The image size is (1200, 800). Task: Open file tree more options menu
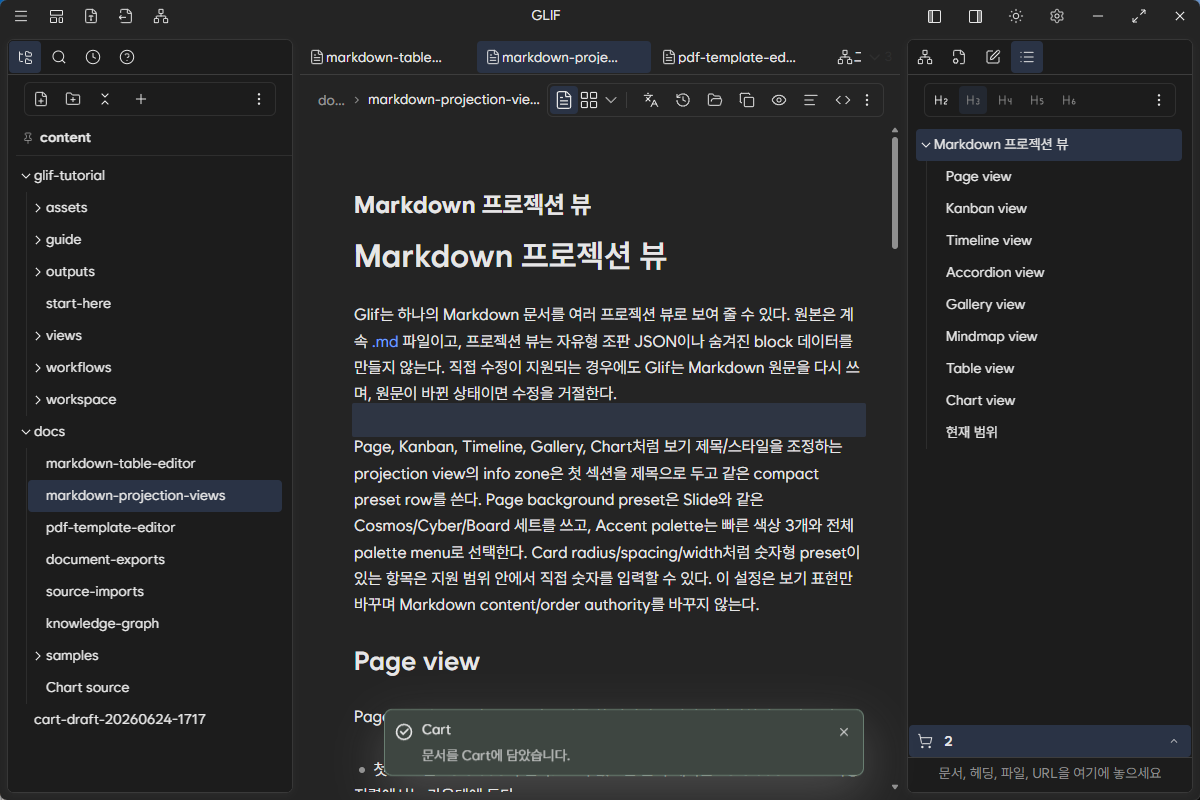point(259,99)
